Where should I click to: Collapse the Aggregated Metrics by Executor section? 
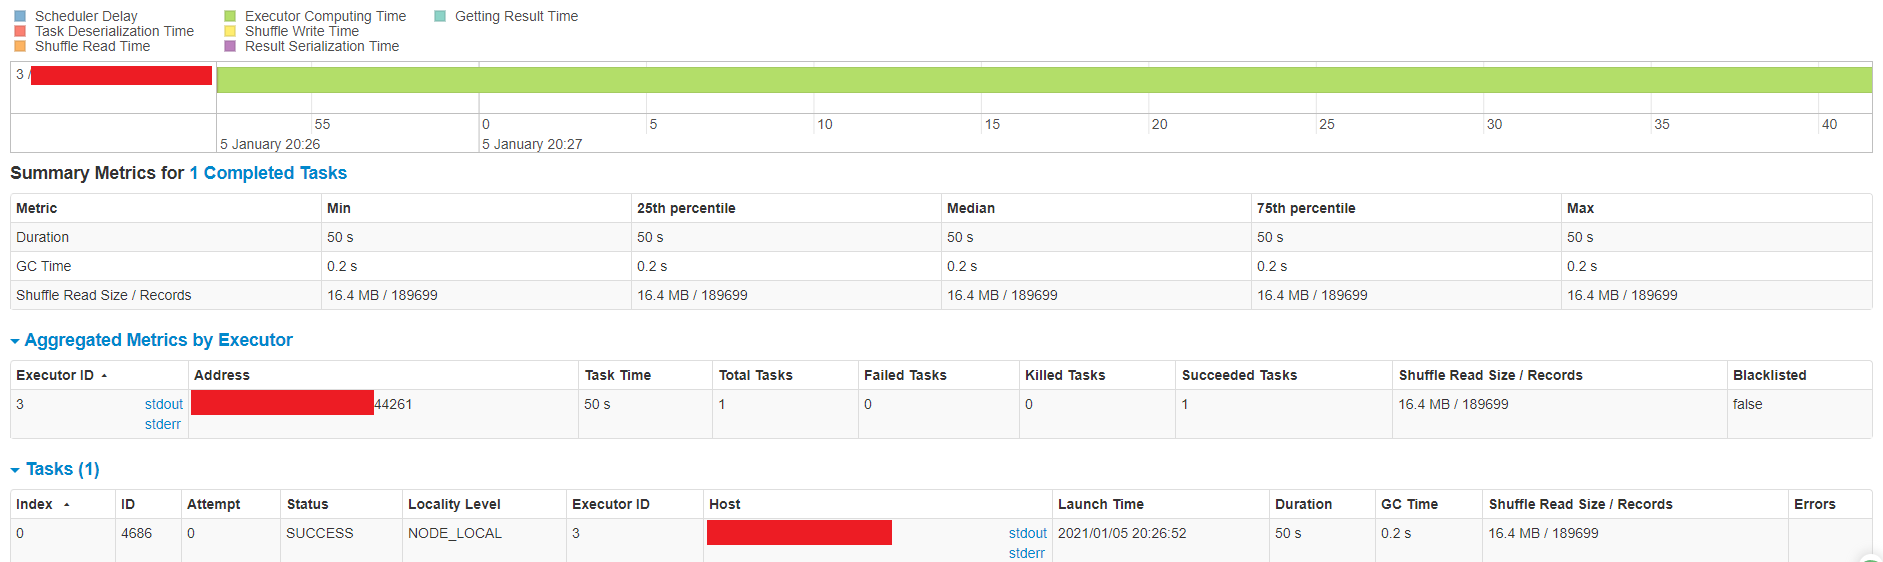click(151, 340)
